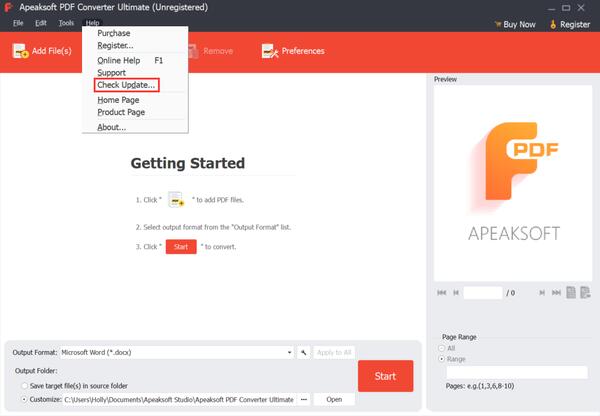Open the Edit menu
Viewport: 600px width, 416px height.
41,23
